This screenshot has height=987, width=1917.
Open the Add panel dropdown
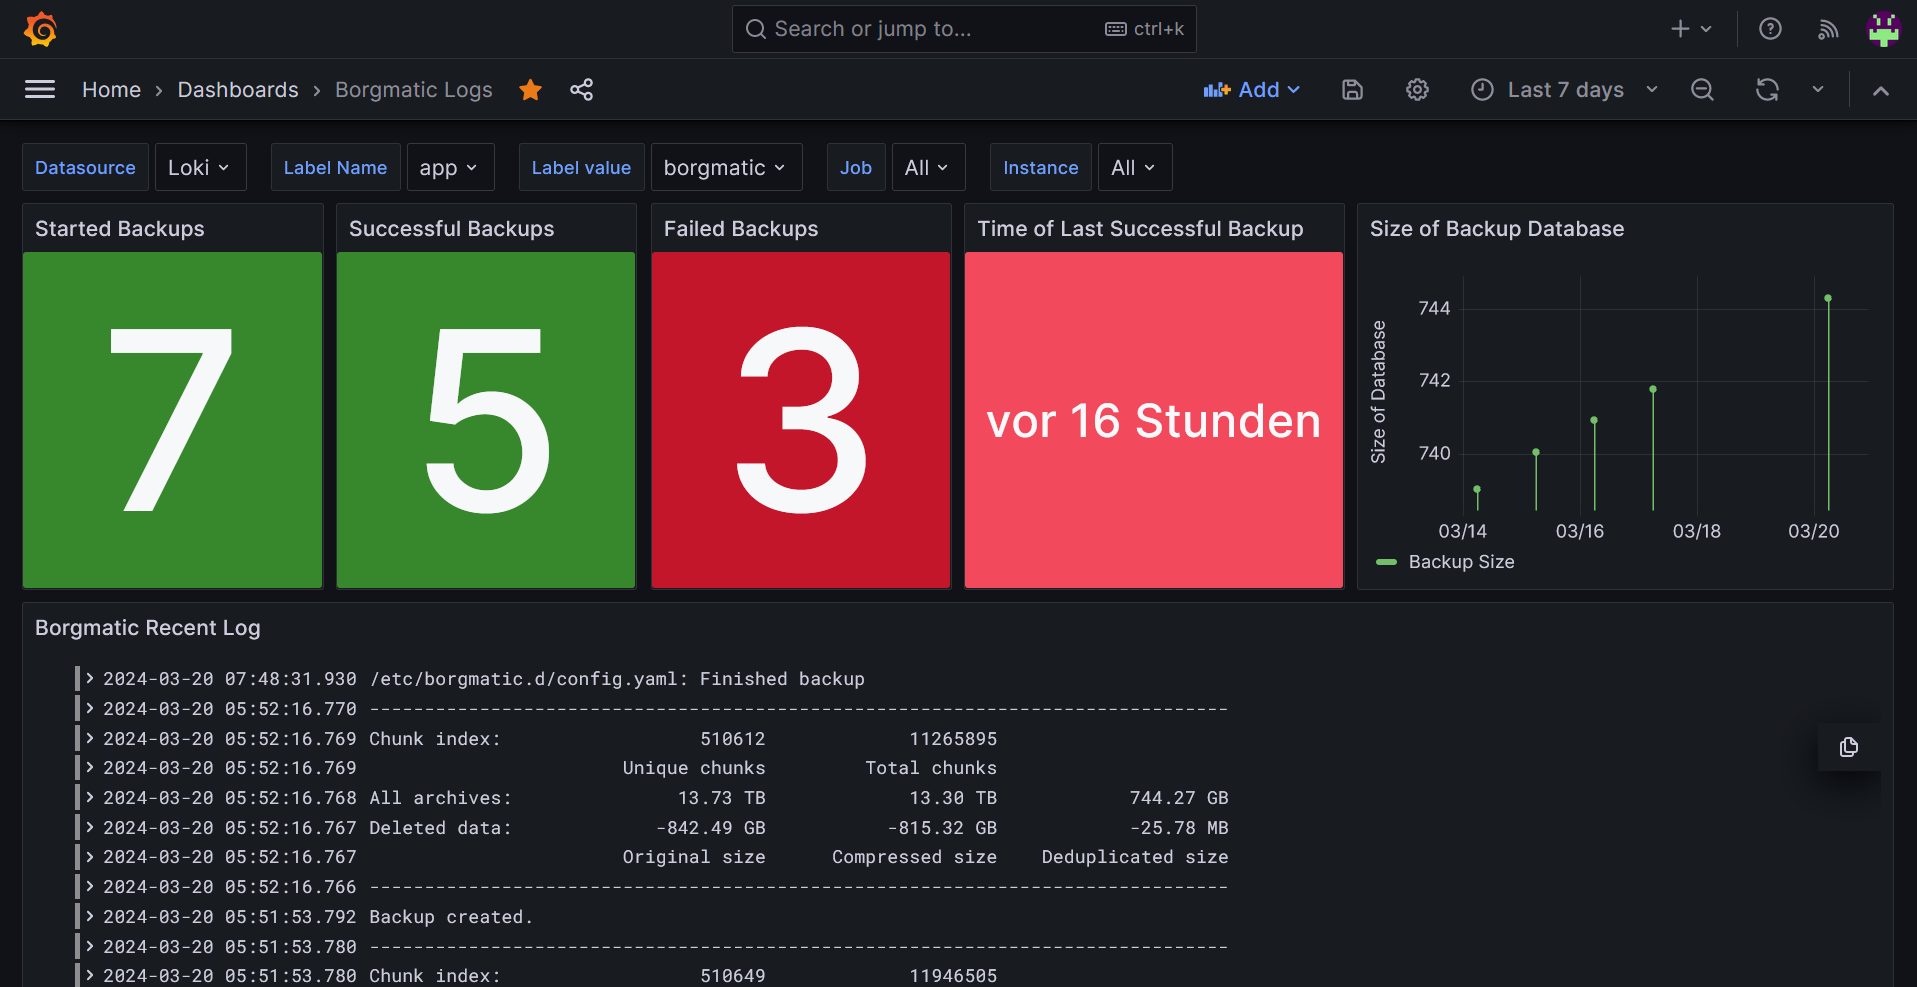(x=1252, y=90)
